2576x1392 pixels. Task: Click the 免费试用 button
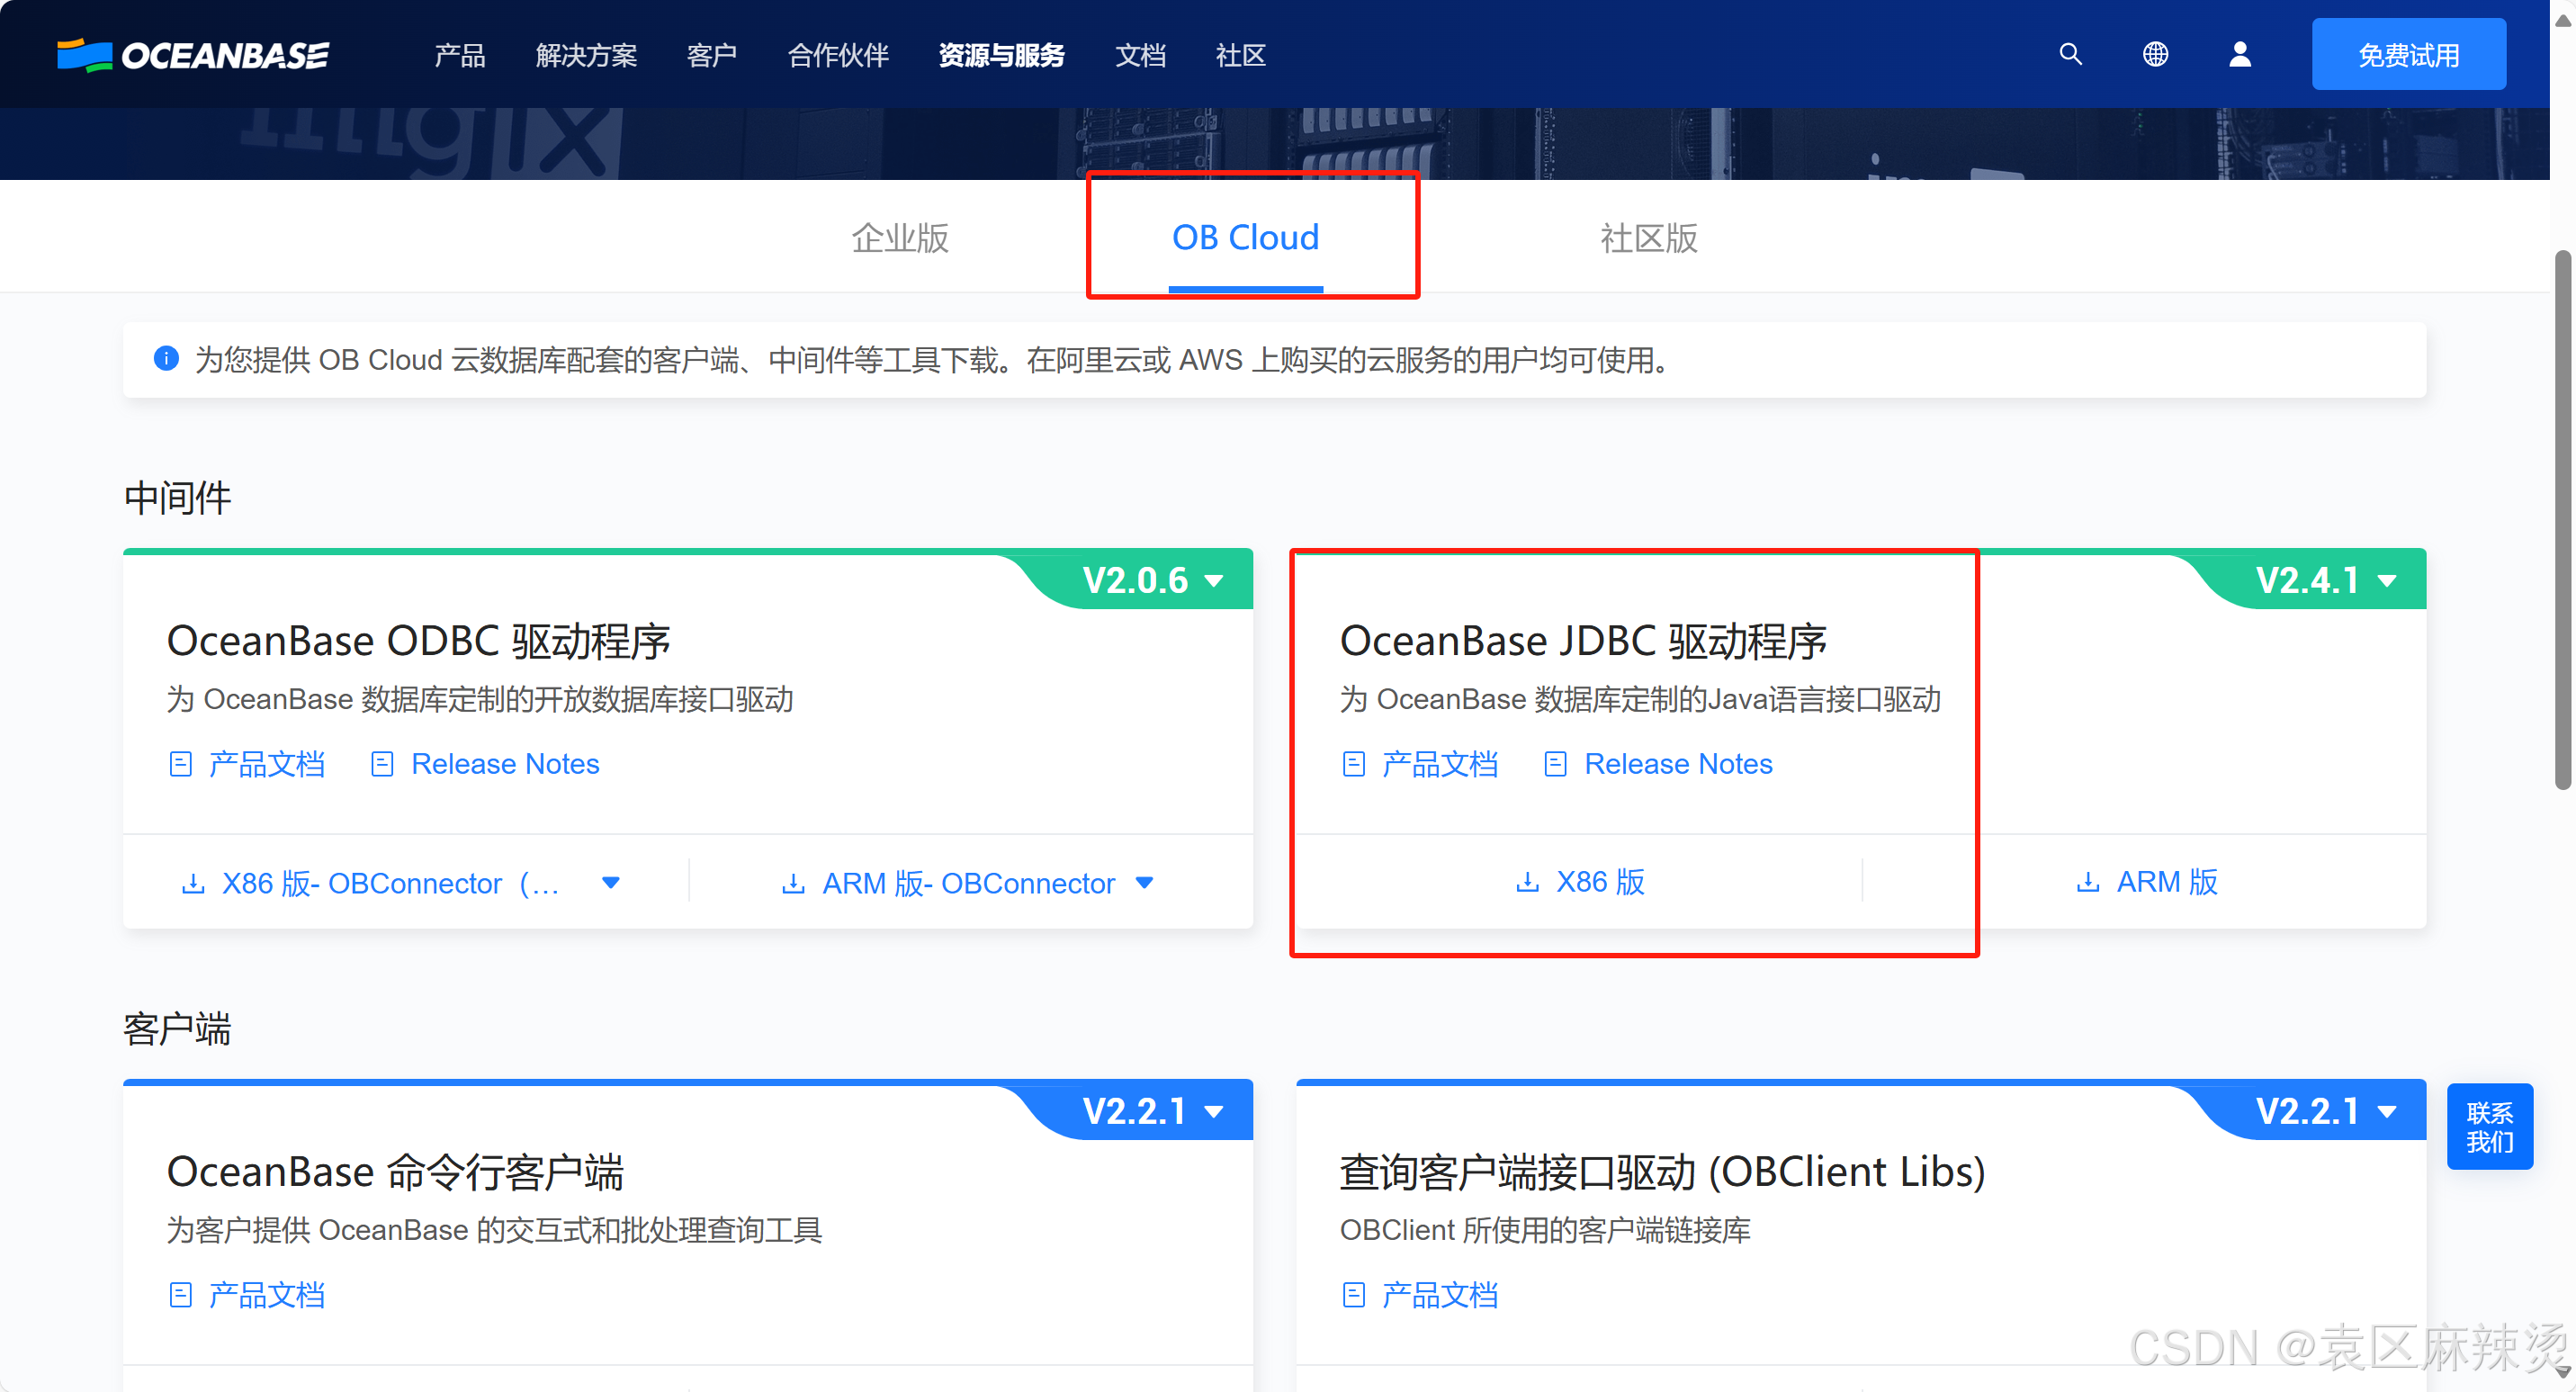pos(2409,53)
